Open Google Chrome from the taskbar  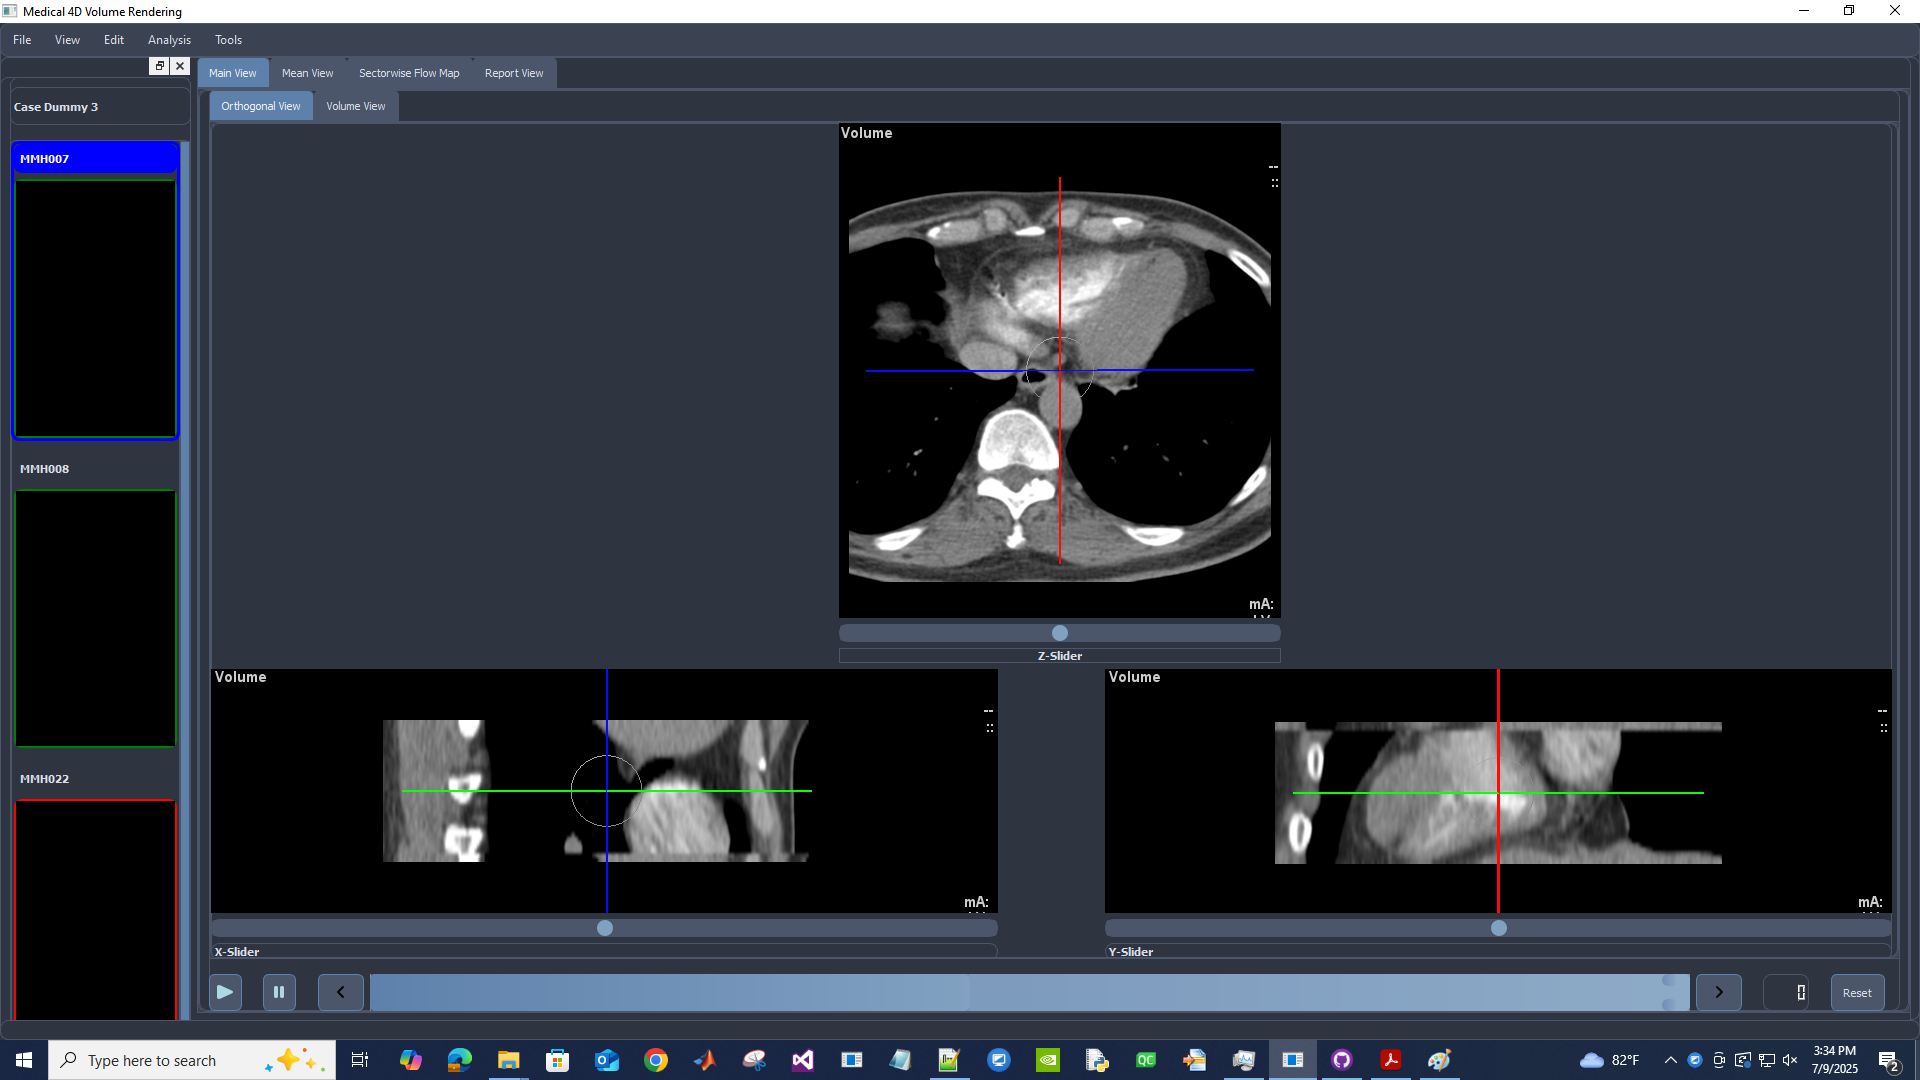pos(656,1060)
